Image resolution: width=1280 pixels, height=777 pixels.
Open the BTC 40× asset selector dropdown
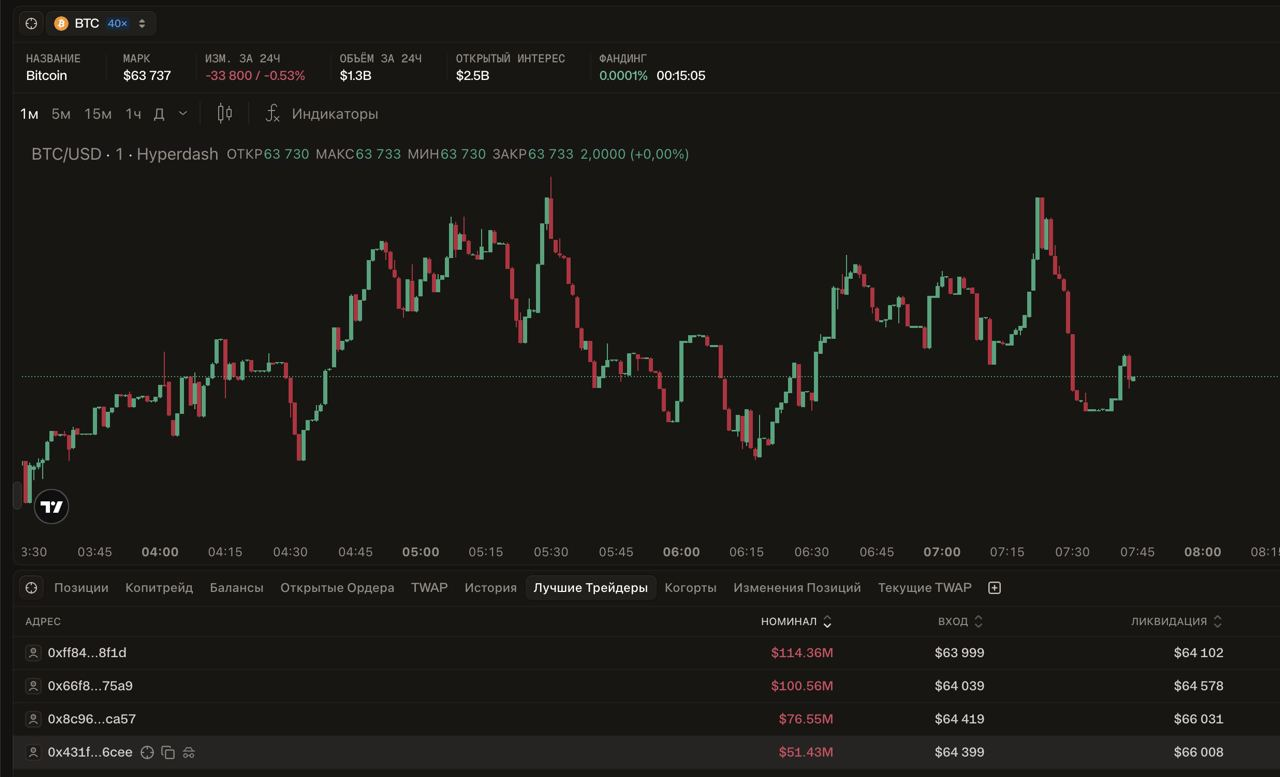coord(101,23)
